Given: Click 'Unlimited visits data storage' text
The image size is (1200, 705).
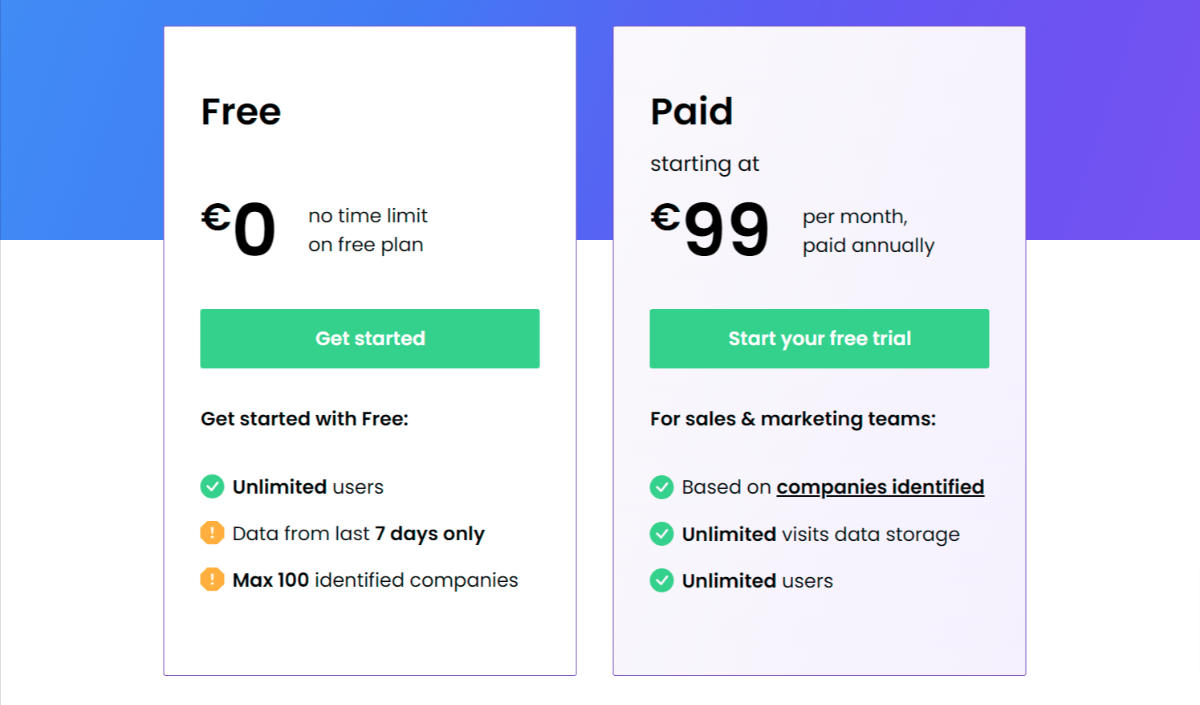Looking at the screenshot, I should pos(821,534).
